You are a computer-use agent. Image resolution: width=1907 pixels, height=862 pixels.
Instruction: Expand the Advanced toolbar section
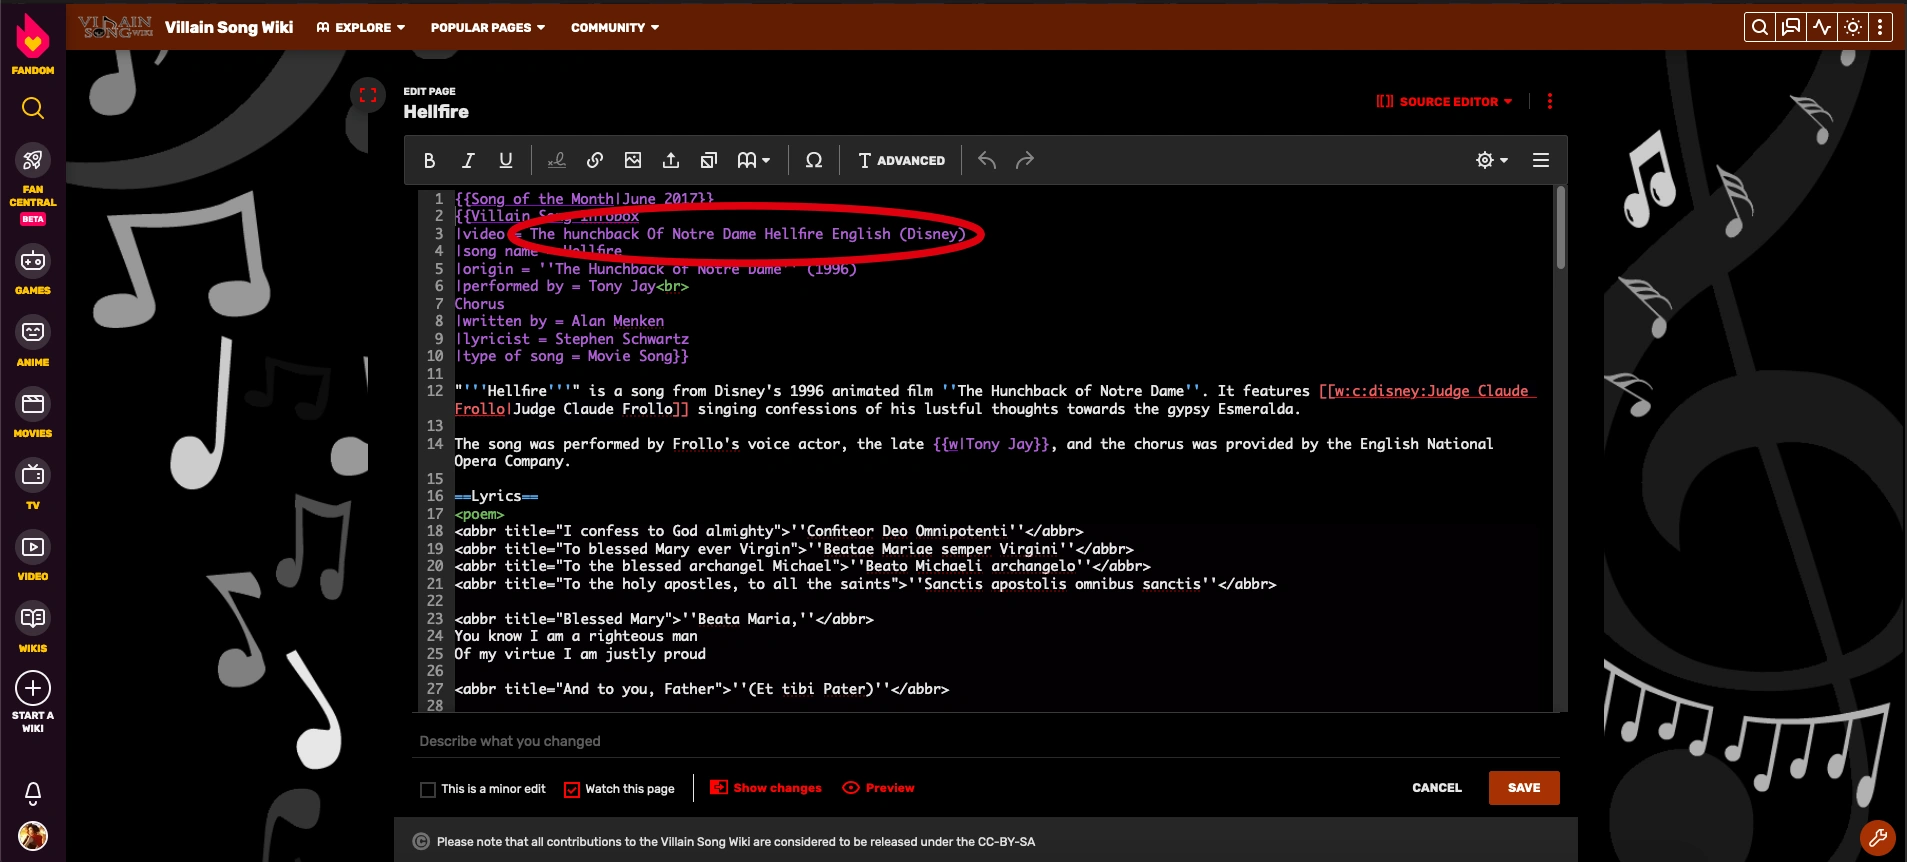(x=901, y=160)
